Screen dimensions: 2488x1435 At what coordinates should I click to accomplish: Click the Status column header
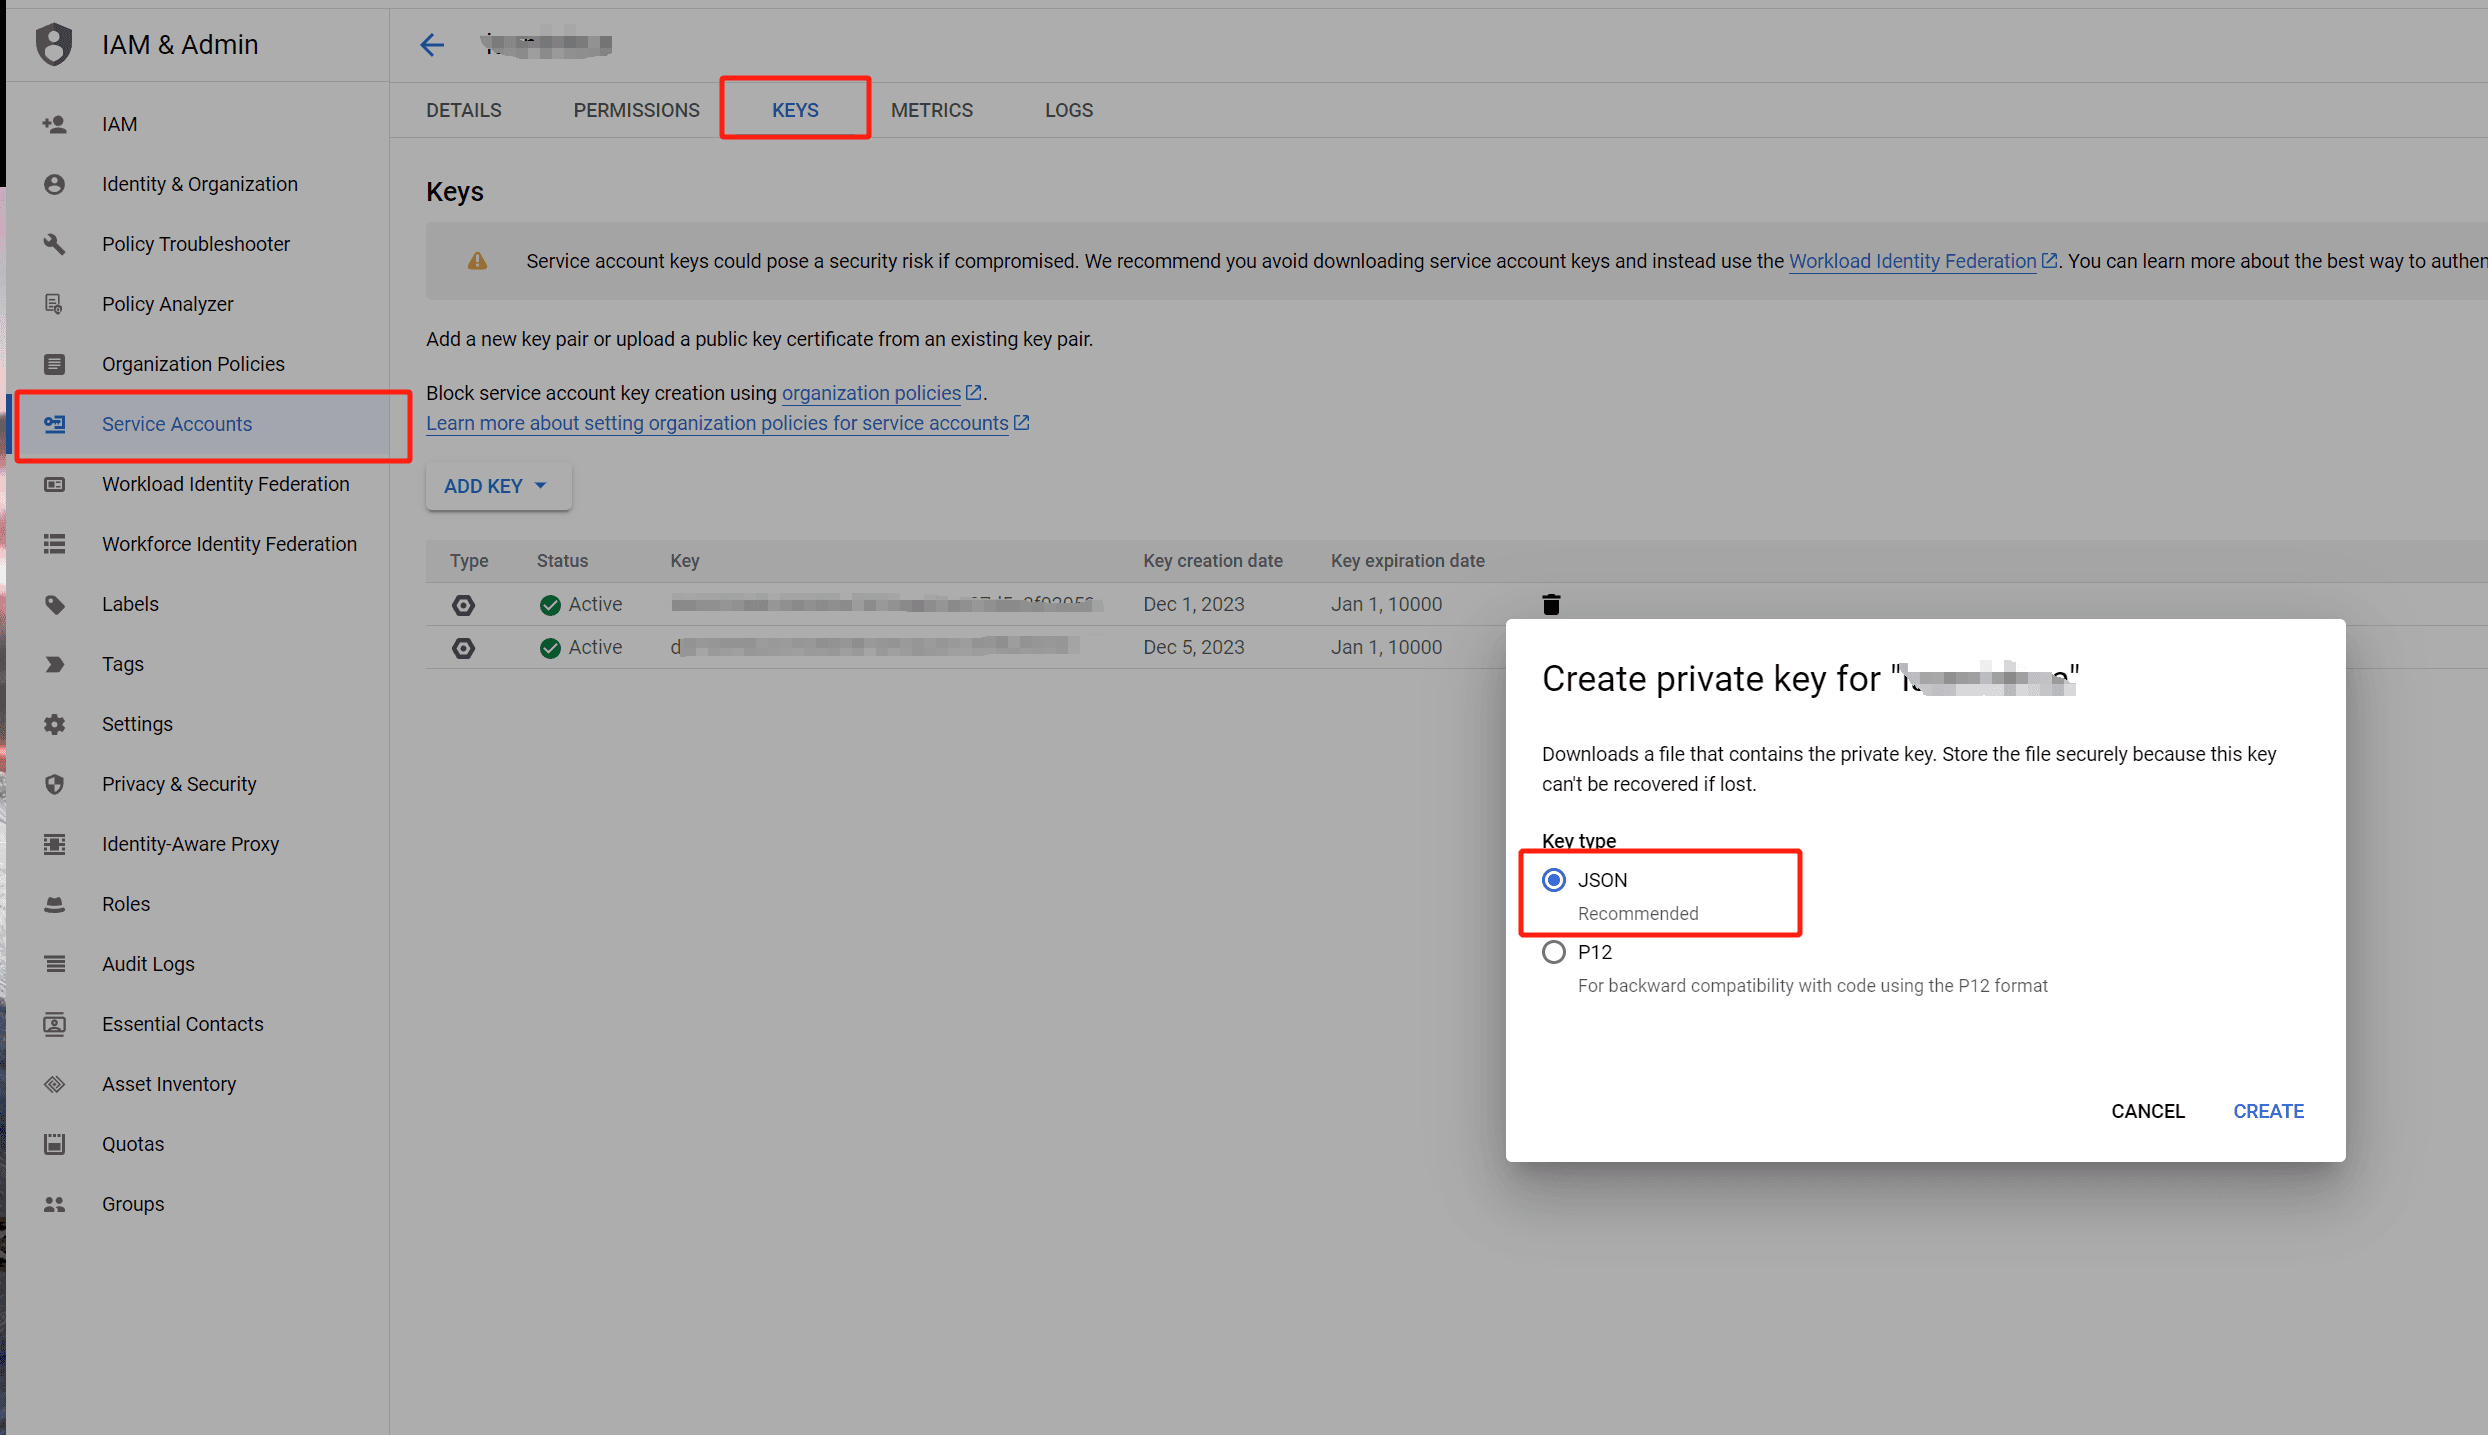(562, 561)
